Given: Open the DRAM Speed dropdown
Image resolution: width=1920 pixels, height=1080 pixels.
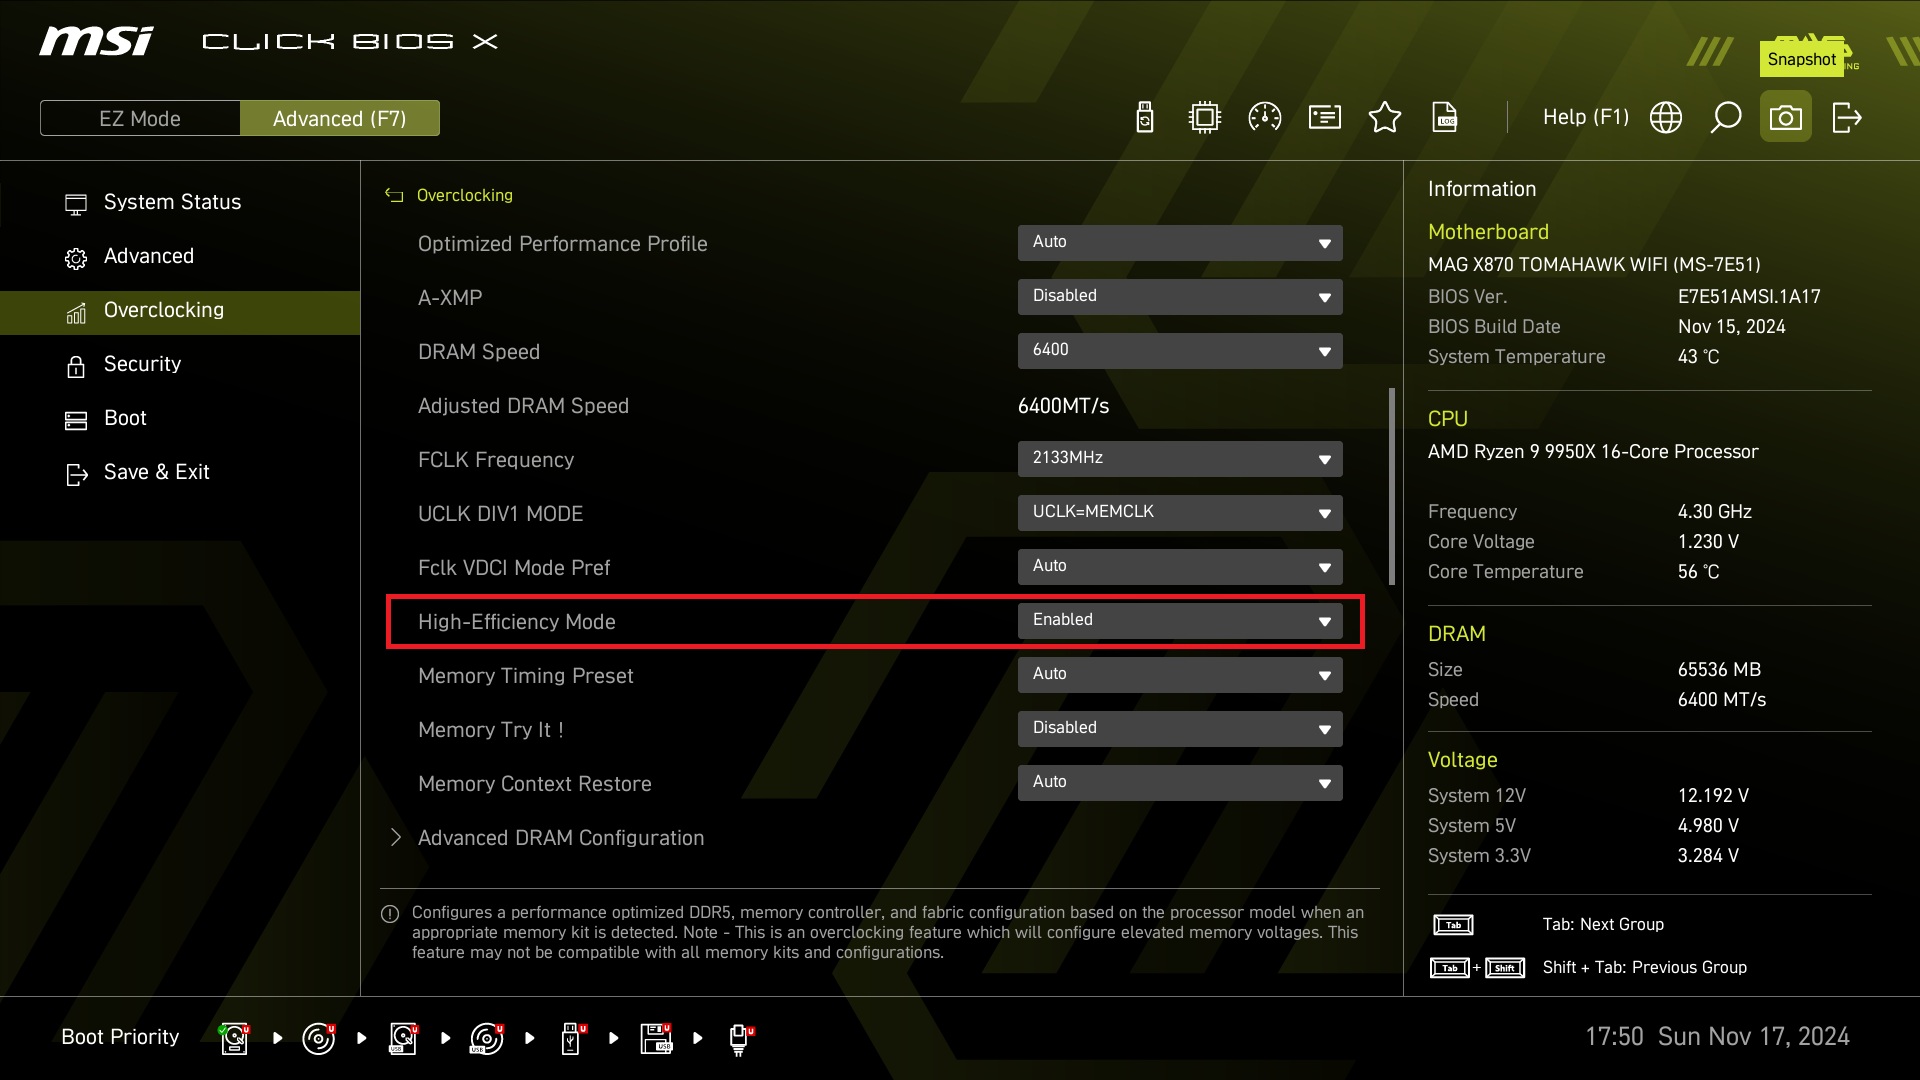Looking at the screenshot, I should (x=1180, y=350).
